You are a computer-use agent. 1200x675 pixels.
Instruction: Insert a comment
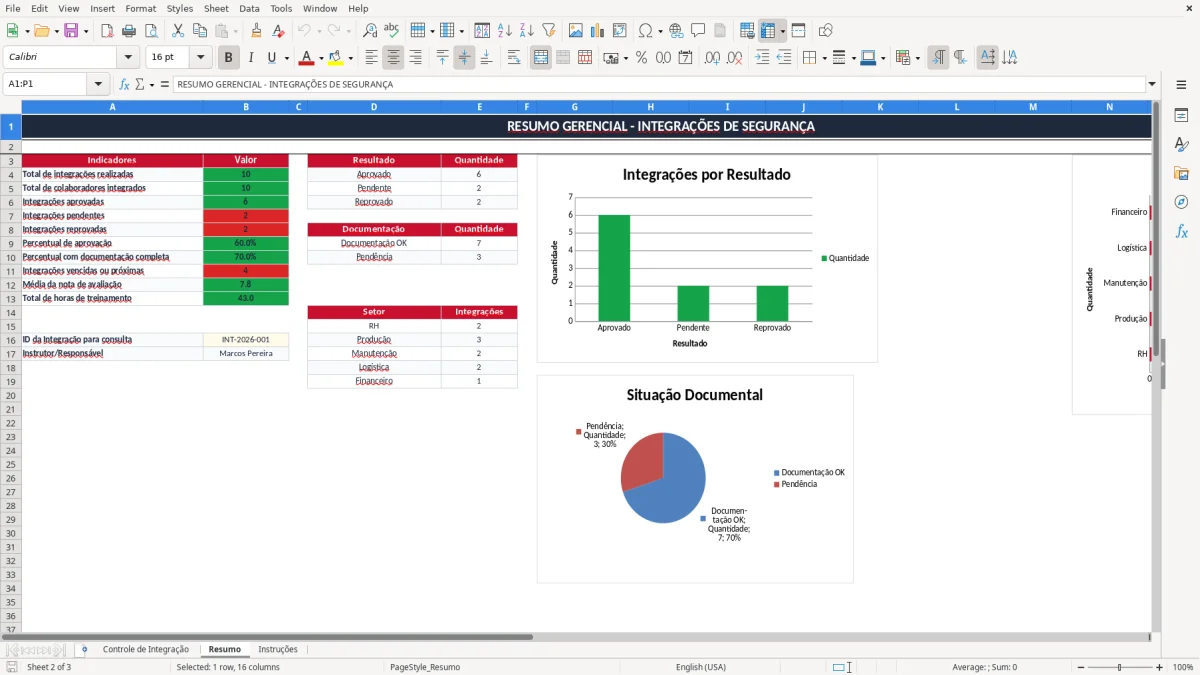point(698,31)
